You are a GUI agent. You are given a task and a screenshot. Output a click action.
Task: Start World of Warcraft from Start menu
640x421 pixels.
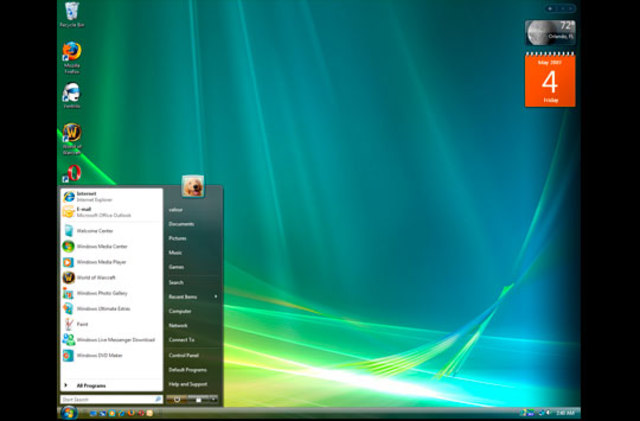tap(111, 277)
